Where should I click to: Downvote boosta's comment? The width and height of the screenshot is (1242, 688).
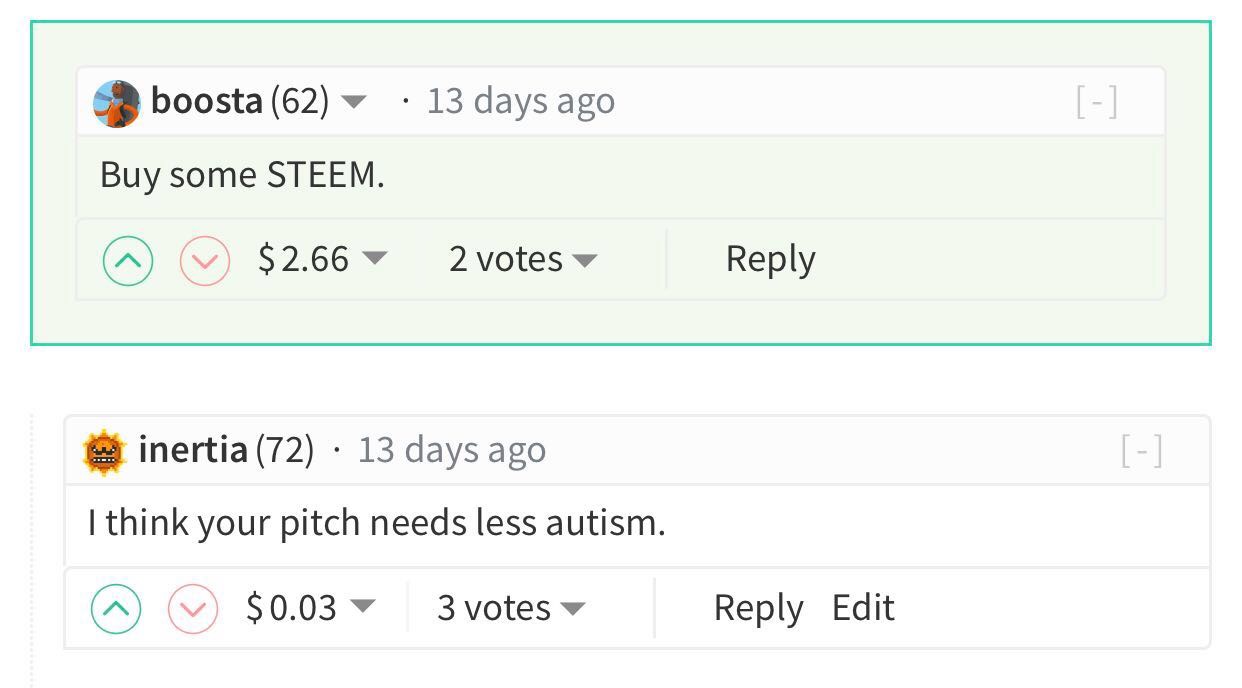(x=205, y=261)
